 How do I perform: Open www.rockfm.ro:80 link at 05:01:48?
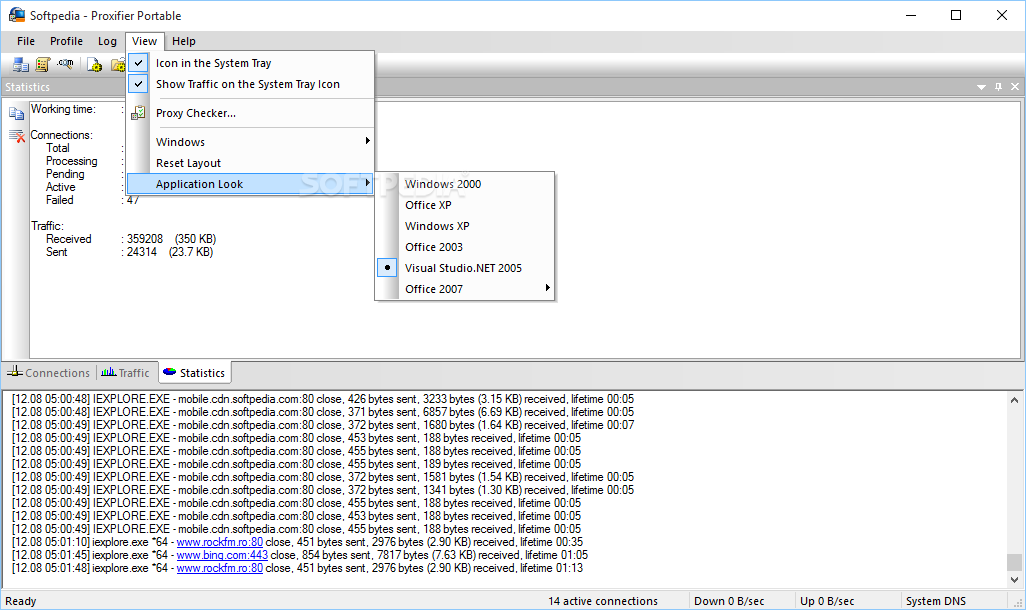[220, 568]
